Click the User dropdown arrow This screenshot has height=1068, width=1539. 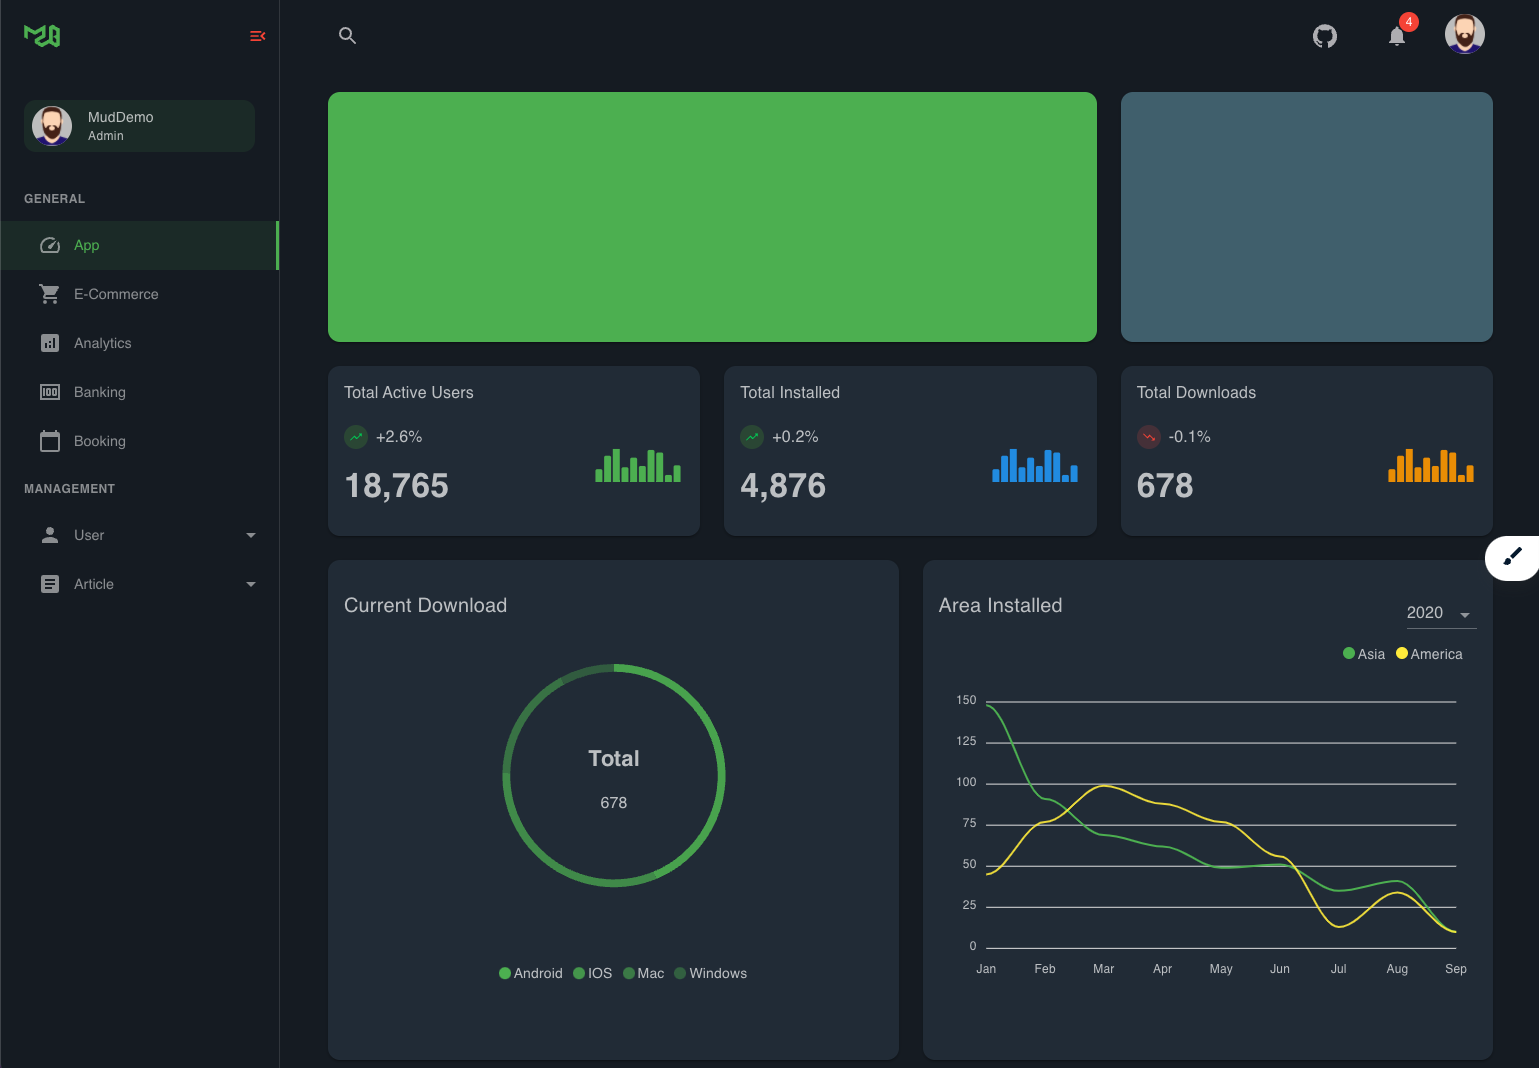point(251,535)
